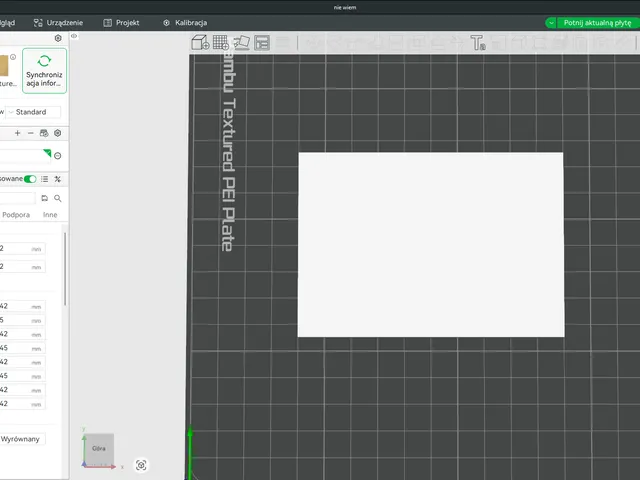The image size is (640, 480).
Task: Toggle the advanced settings switch
Action: point(30,179)
